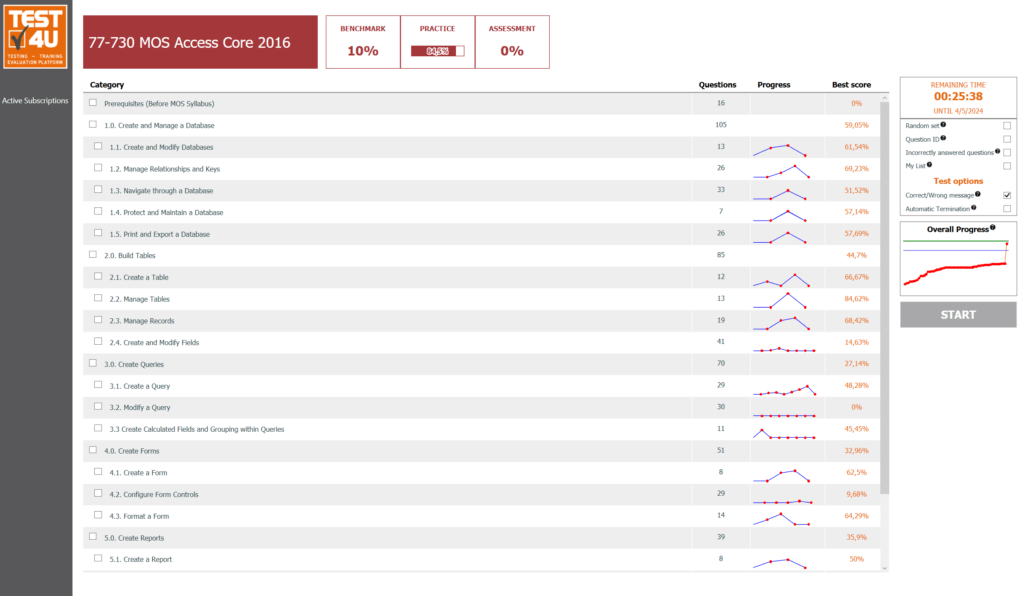
Task: Open help icon for Incorrectly answered questions
Action: click(x=997, y=152)
